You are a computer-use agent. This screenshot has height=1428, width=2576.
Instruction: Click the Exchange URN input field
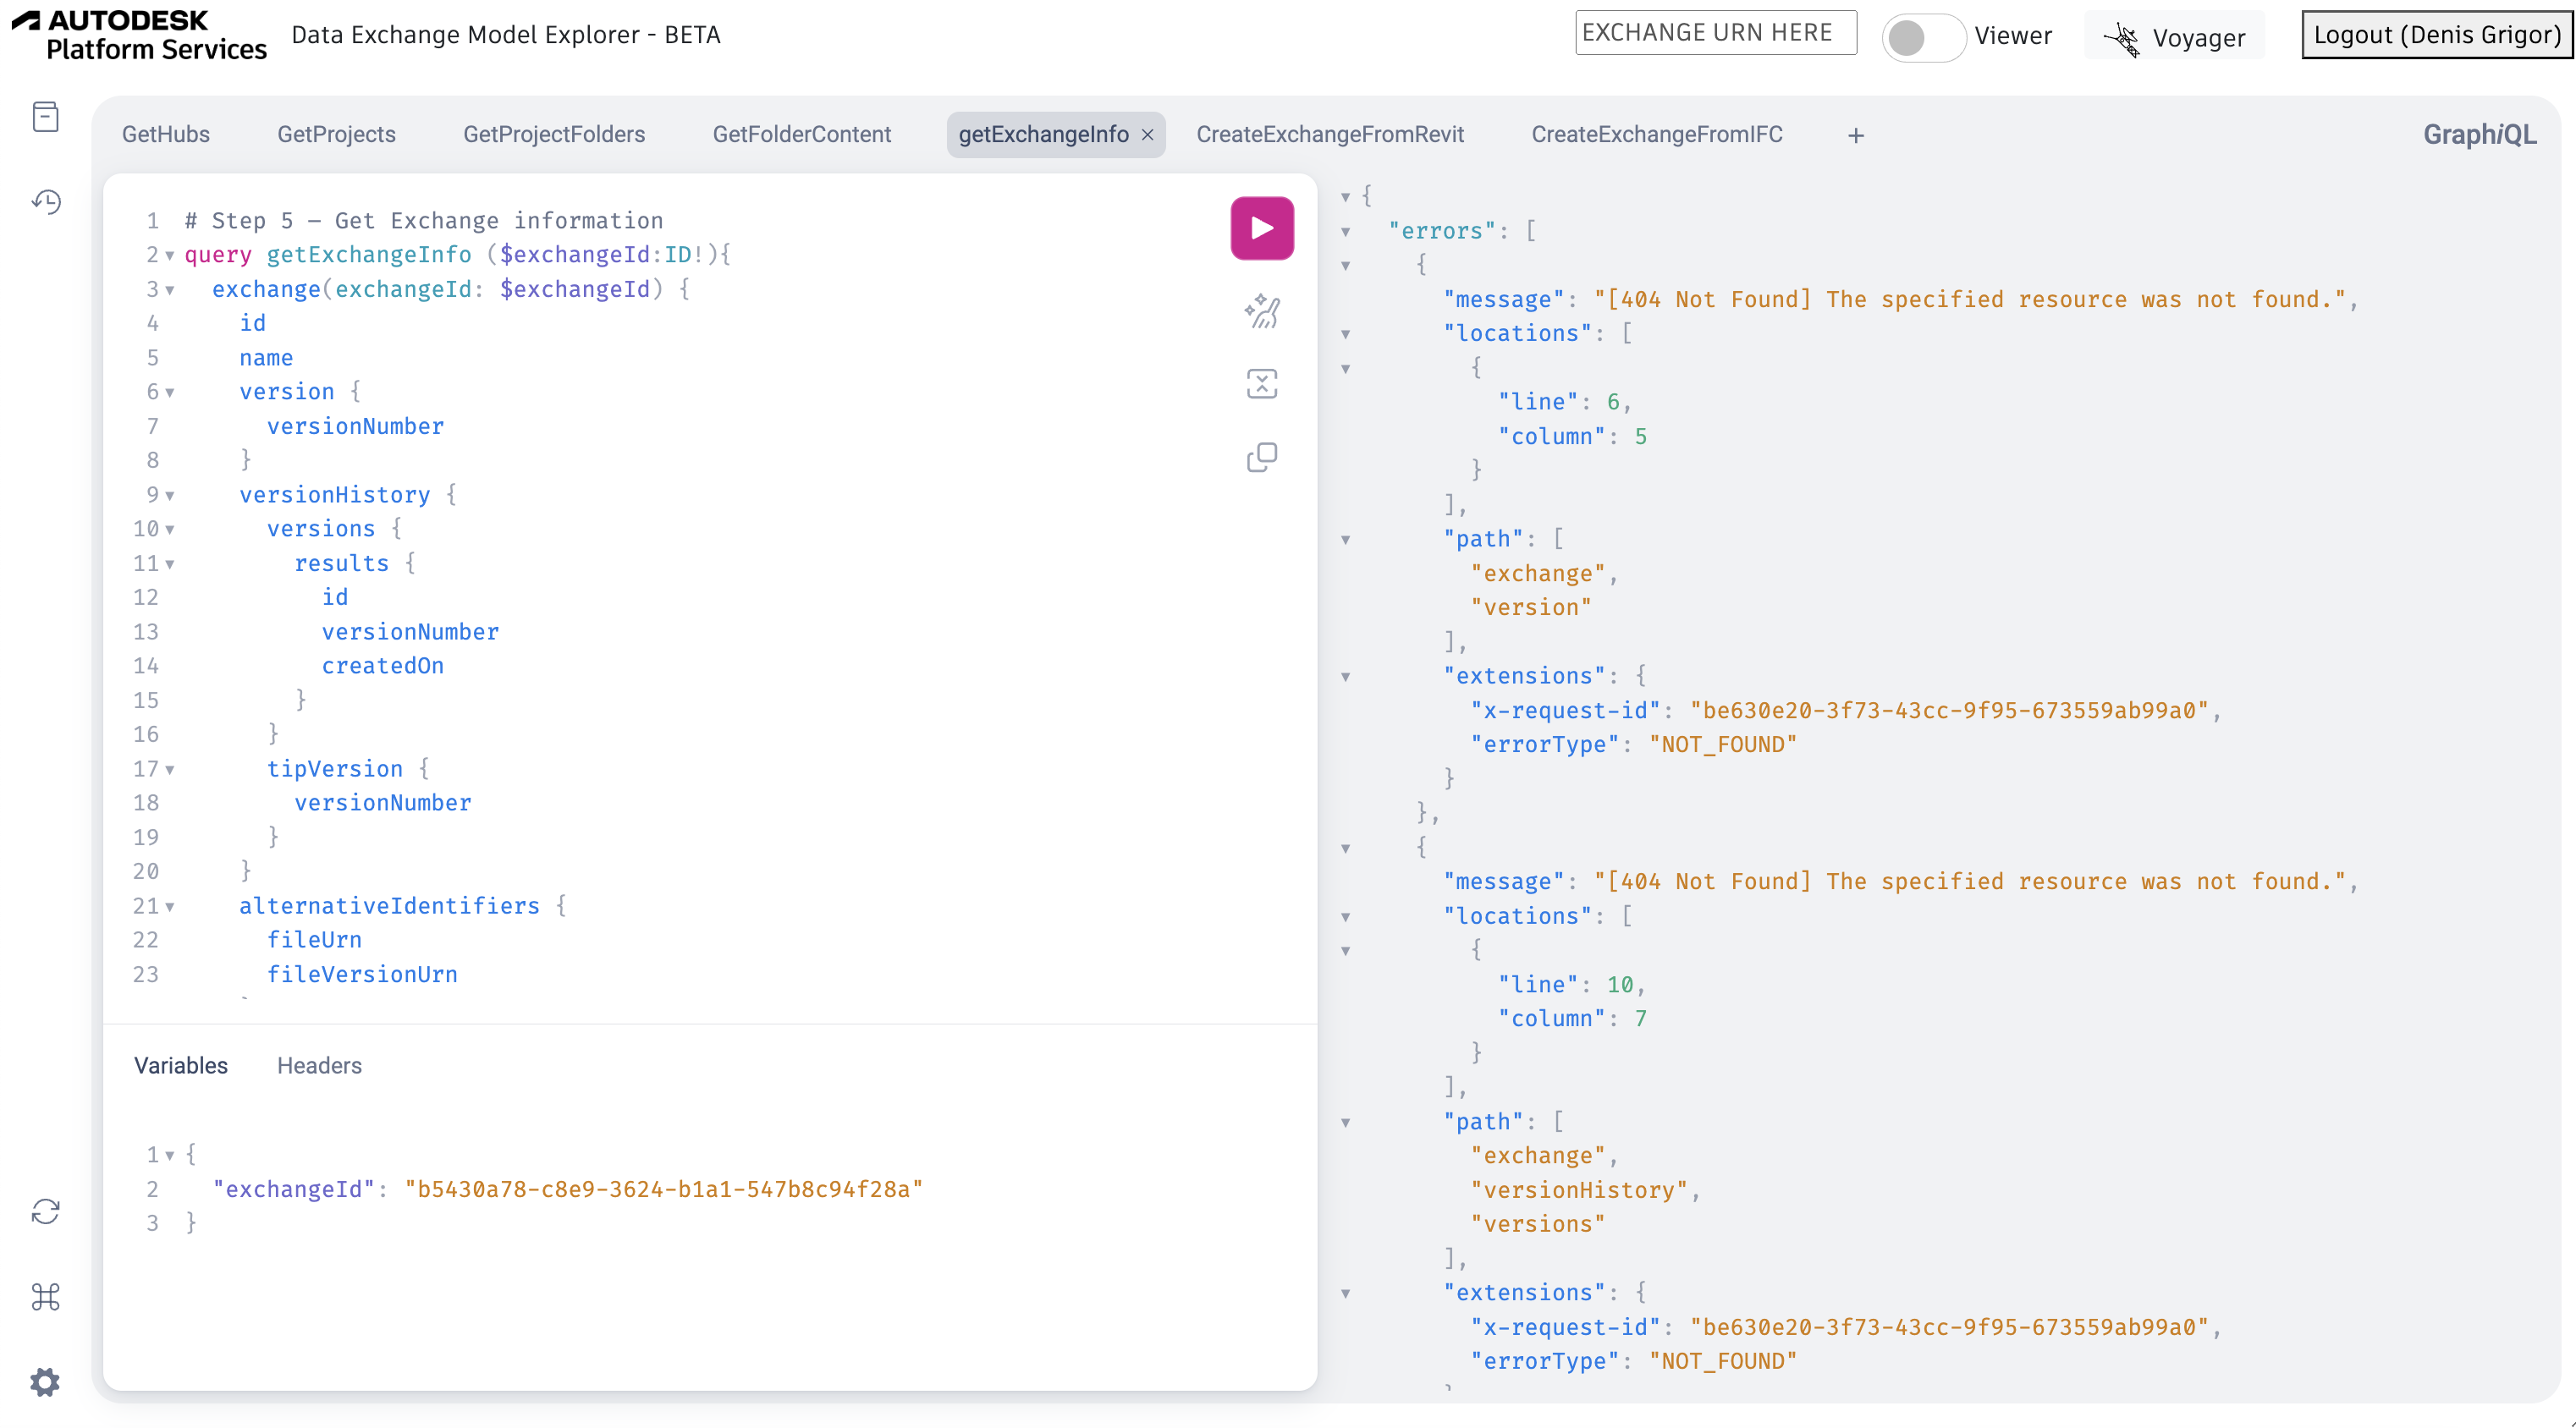click(x=1716, y=33)
